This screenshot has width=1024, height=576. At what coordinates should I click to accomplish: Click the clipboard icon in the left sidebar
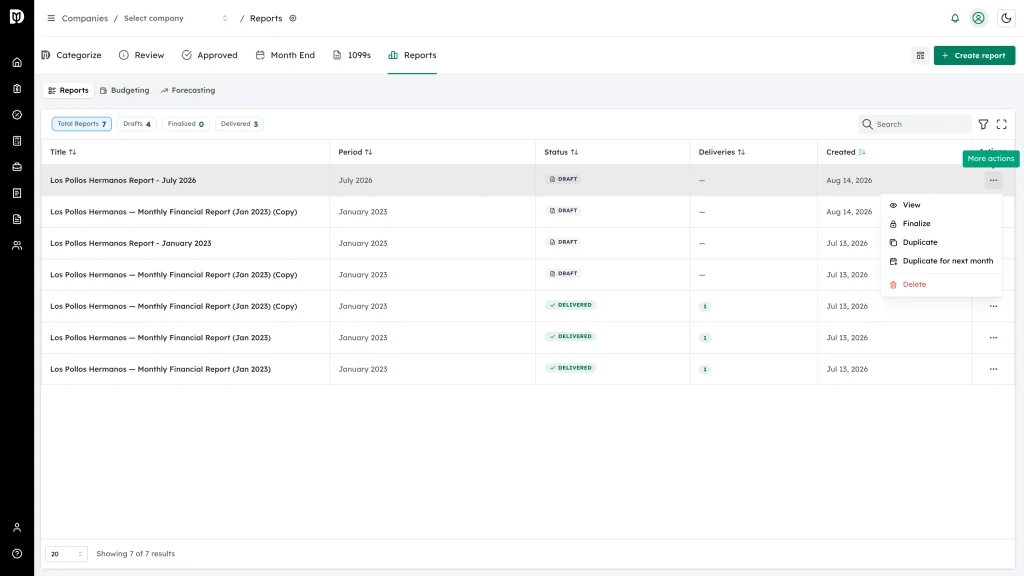point(17,89)
